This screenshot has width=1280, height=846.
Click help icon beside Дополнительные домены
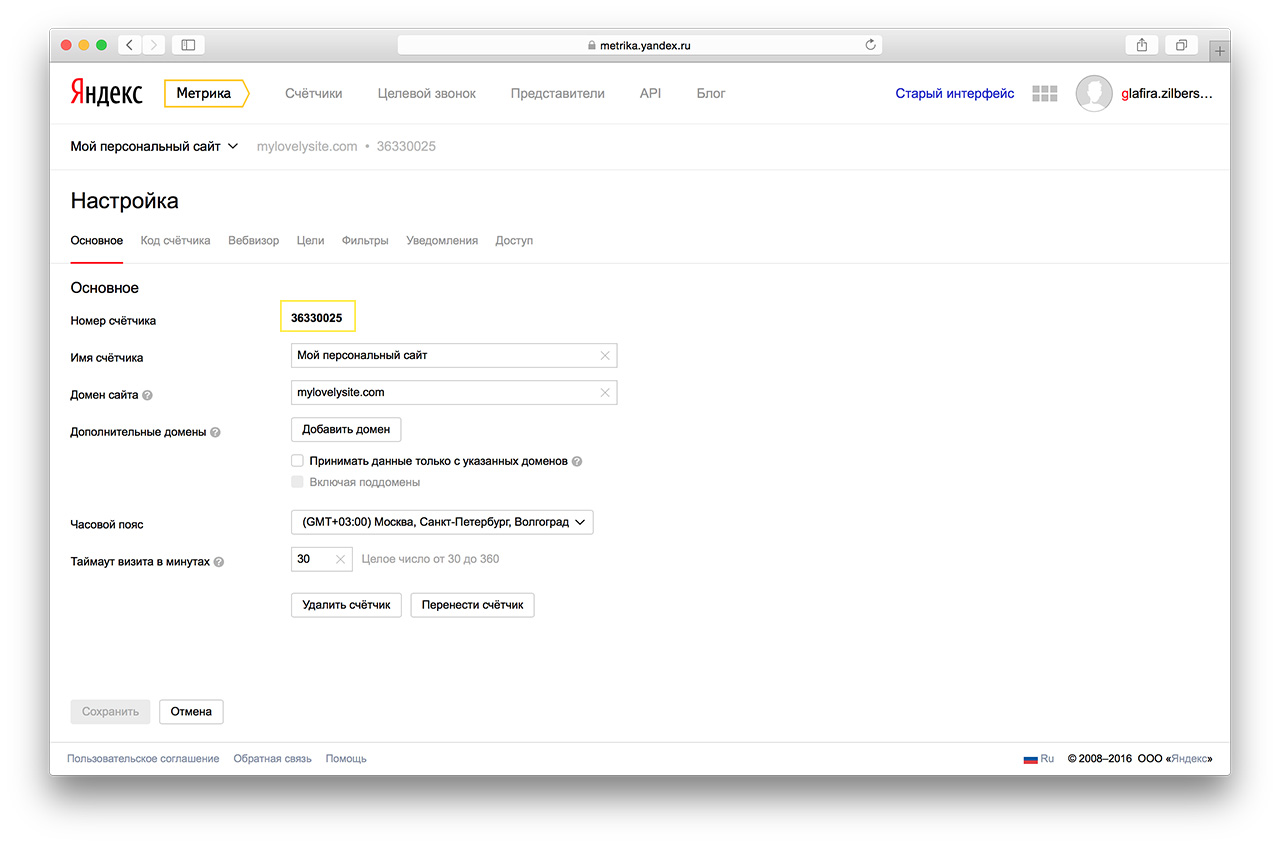(216, 433)
